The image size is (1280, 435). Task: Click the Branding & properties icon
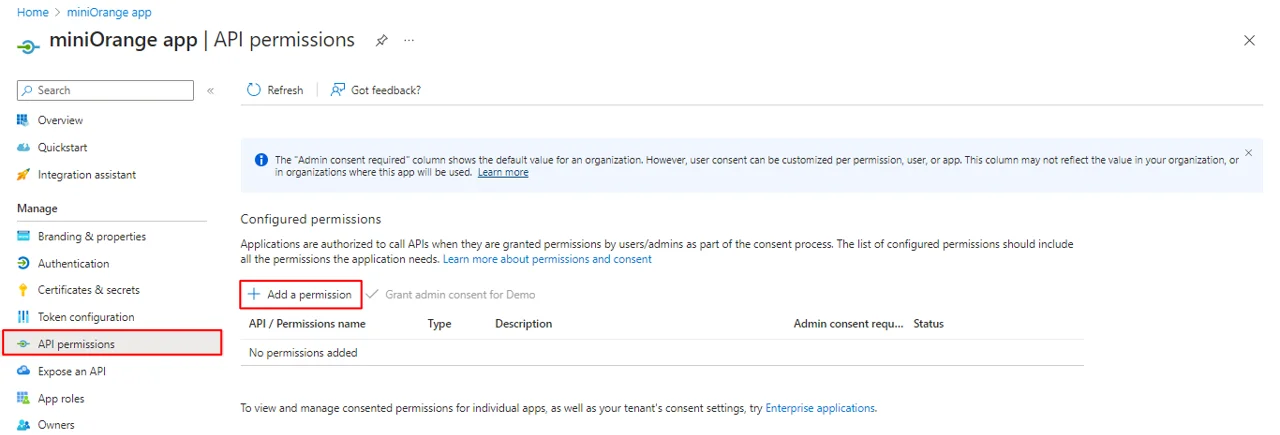[x=24, y=236]
